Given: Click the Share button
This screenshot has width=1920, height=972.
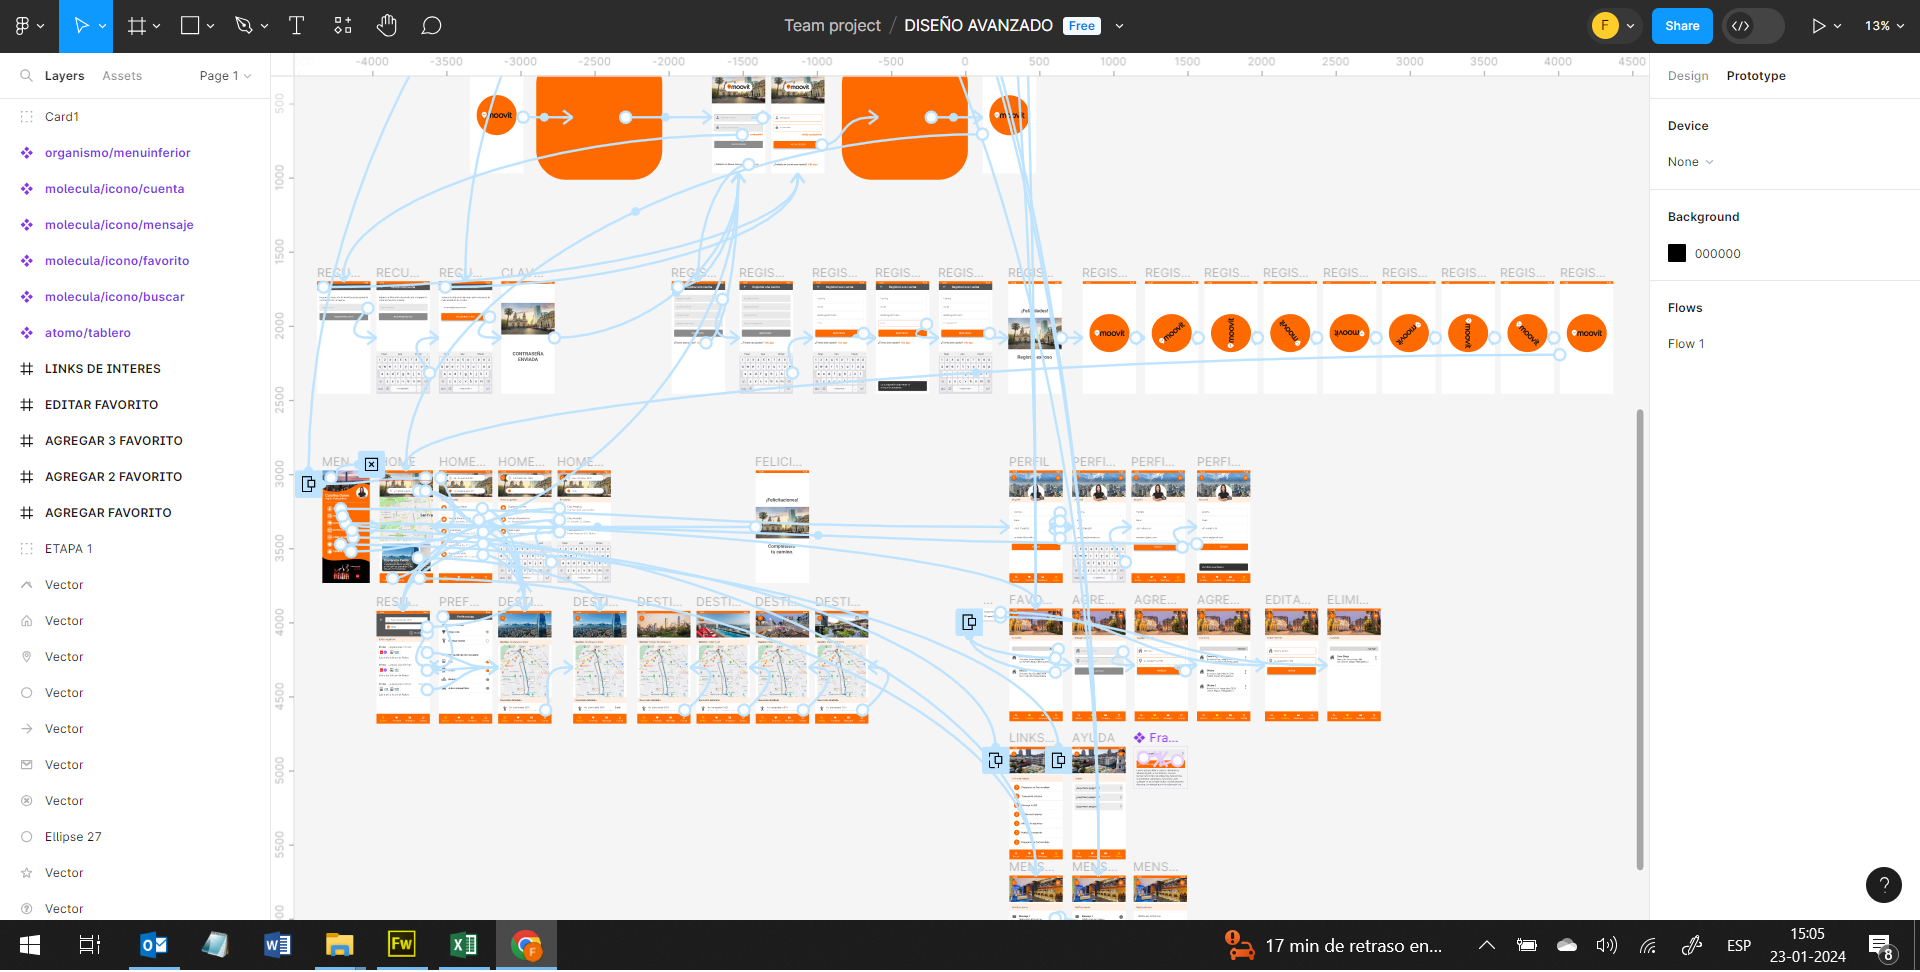Looking at the screenshot, I should [1682, 26].
